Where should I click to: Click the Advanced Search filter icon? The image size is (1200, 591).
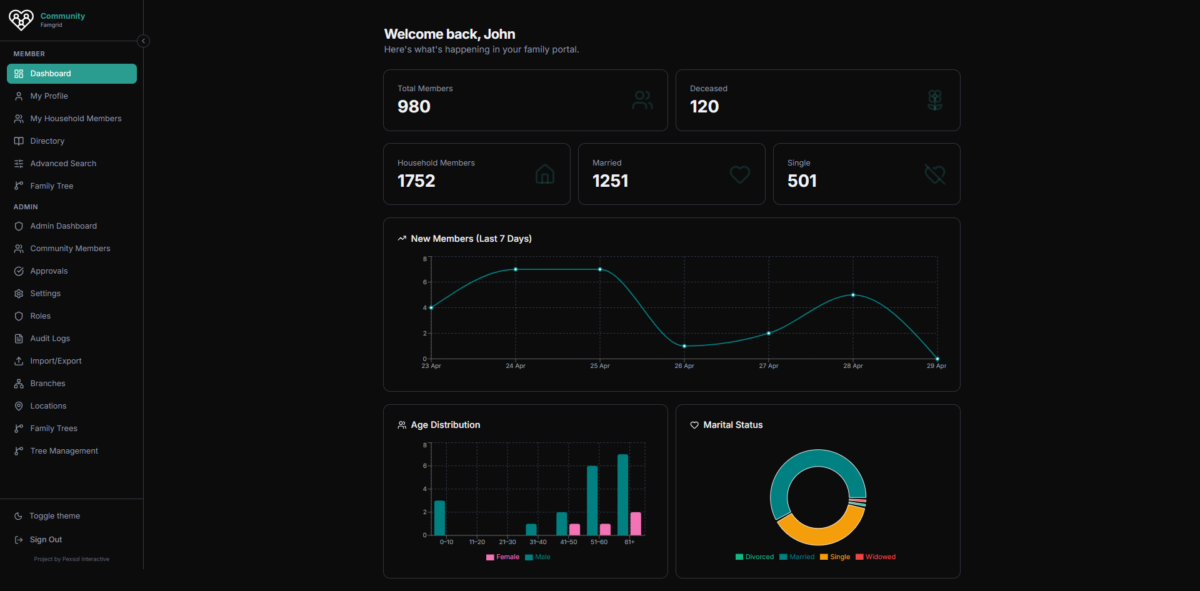point(19,164)
